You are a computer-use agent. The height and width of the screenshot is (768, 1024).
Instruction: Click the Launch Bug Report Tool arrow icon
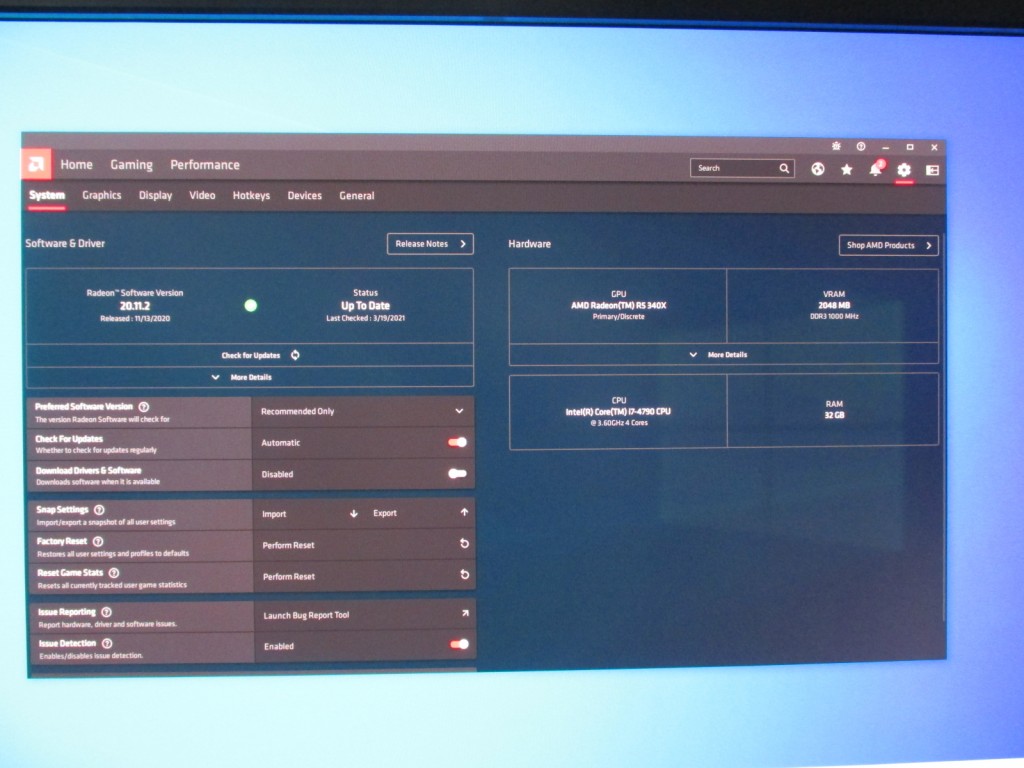[465, 613]
